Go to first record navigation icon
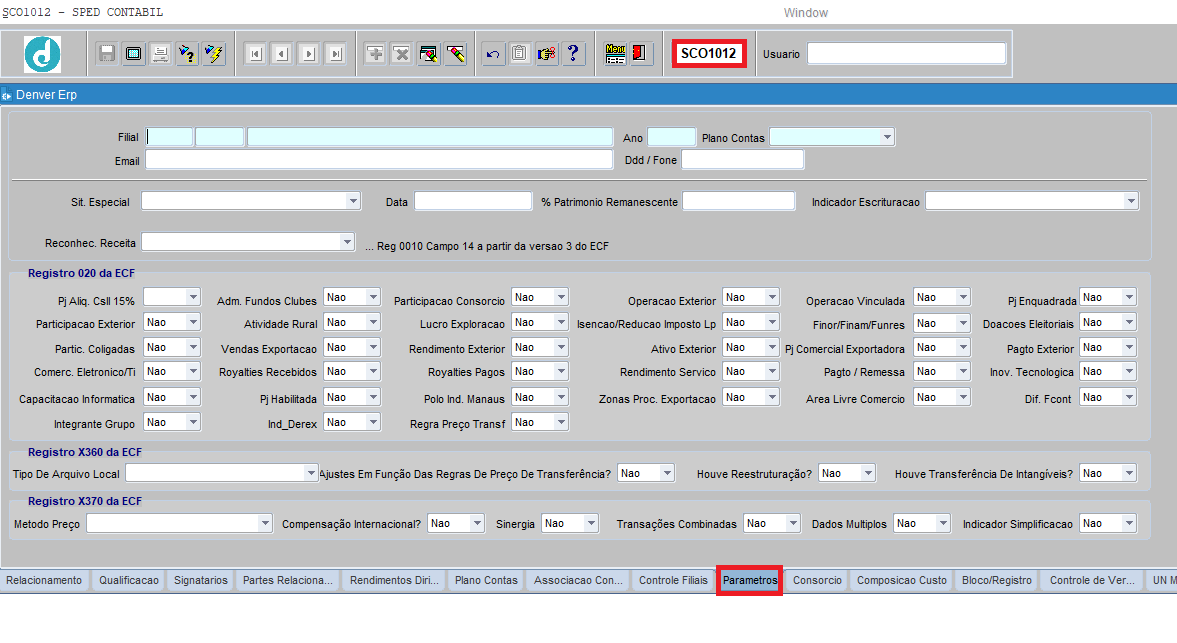 click(x=256, y=54)
